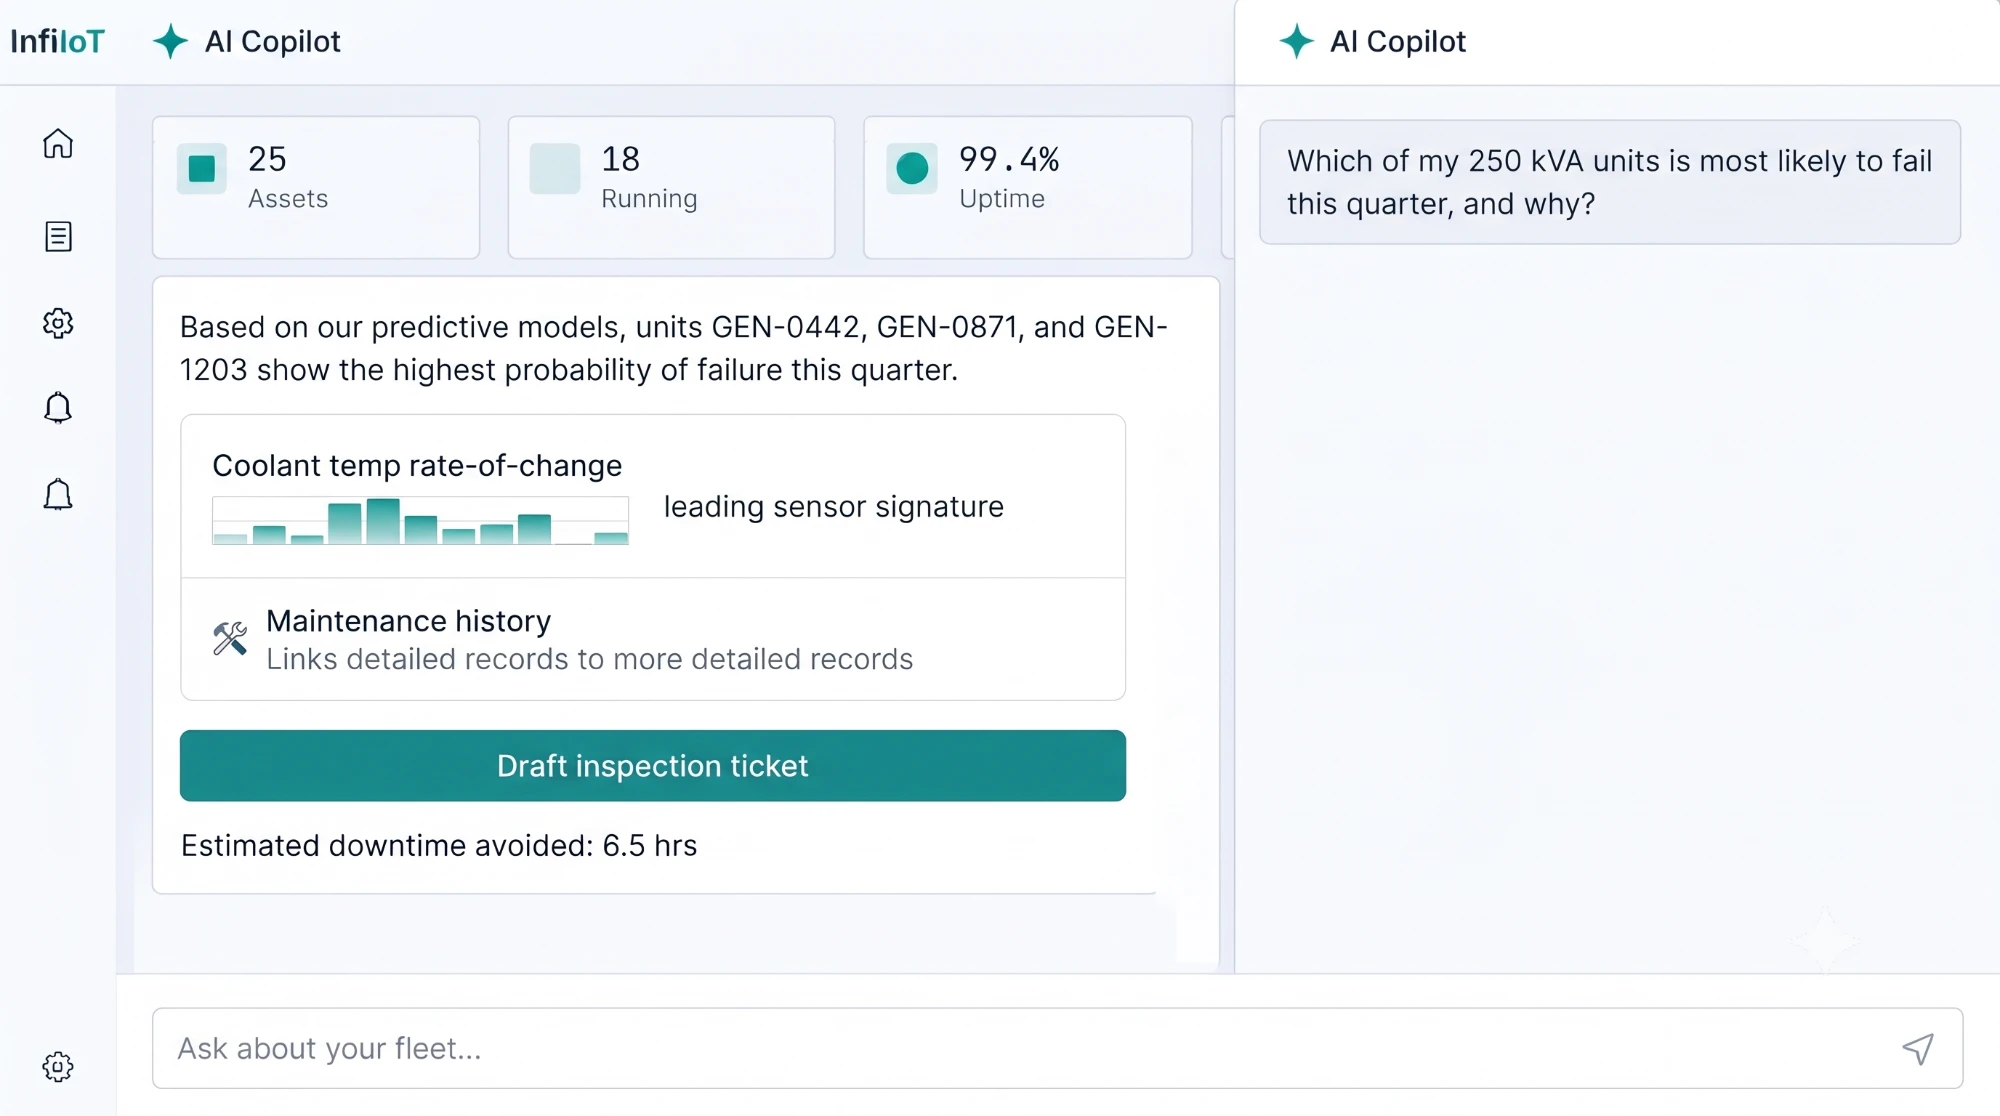Click the AI Copilot sparkle in header
2000x1116 pixels.
[170, 41]
